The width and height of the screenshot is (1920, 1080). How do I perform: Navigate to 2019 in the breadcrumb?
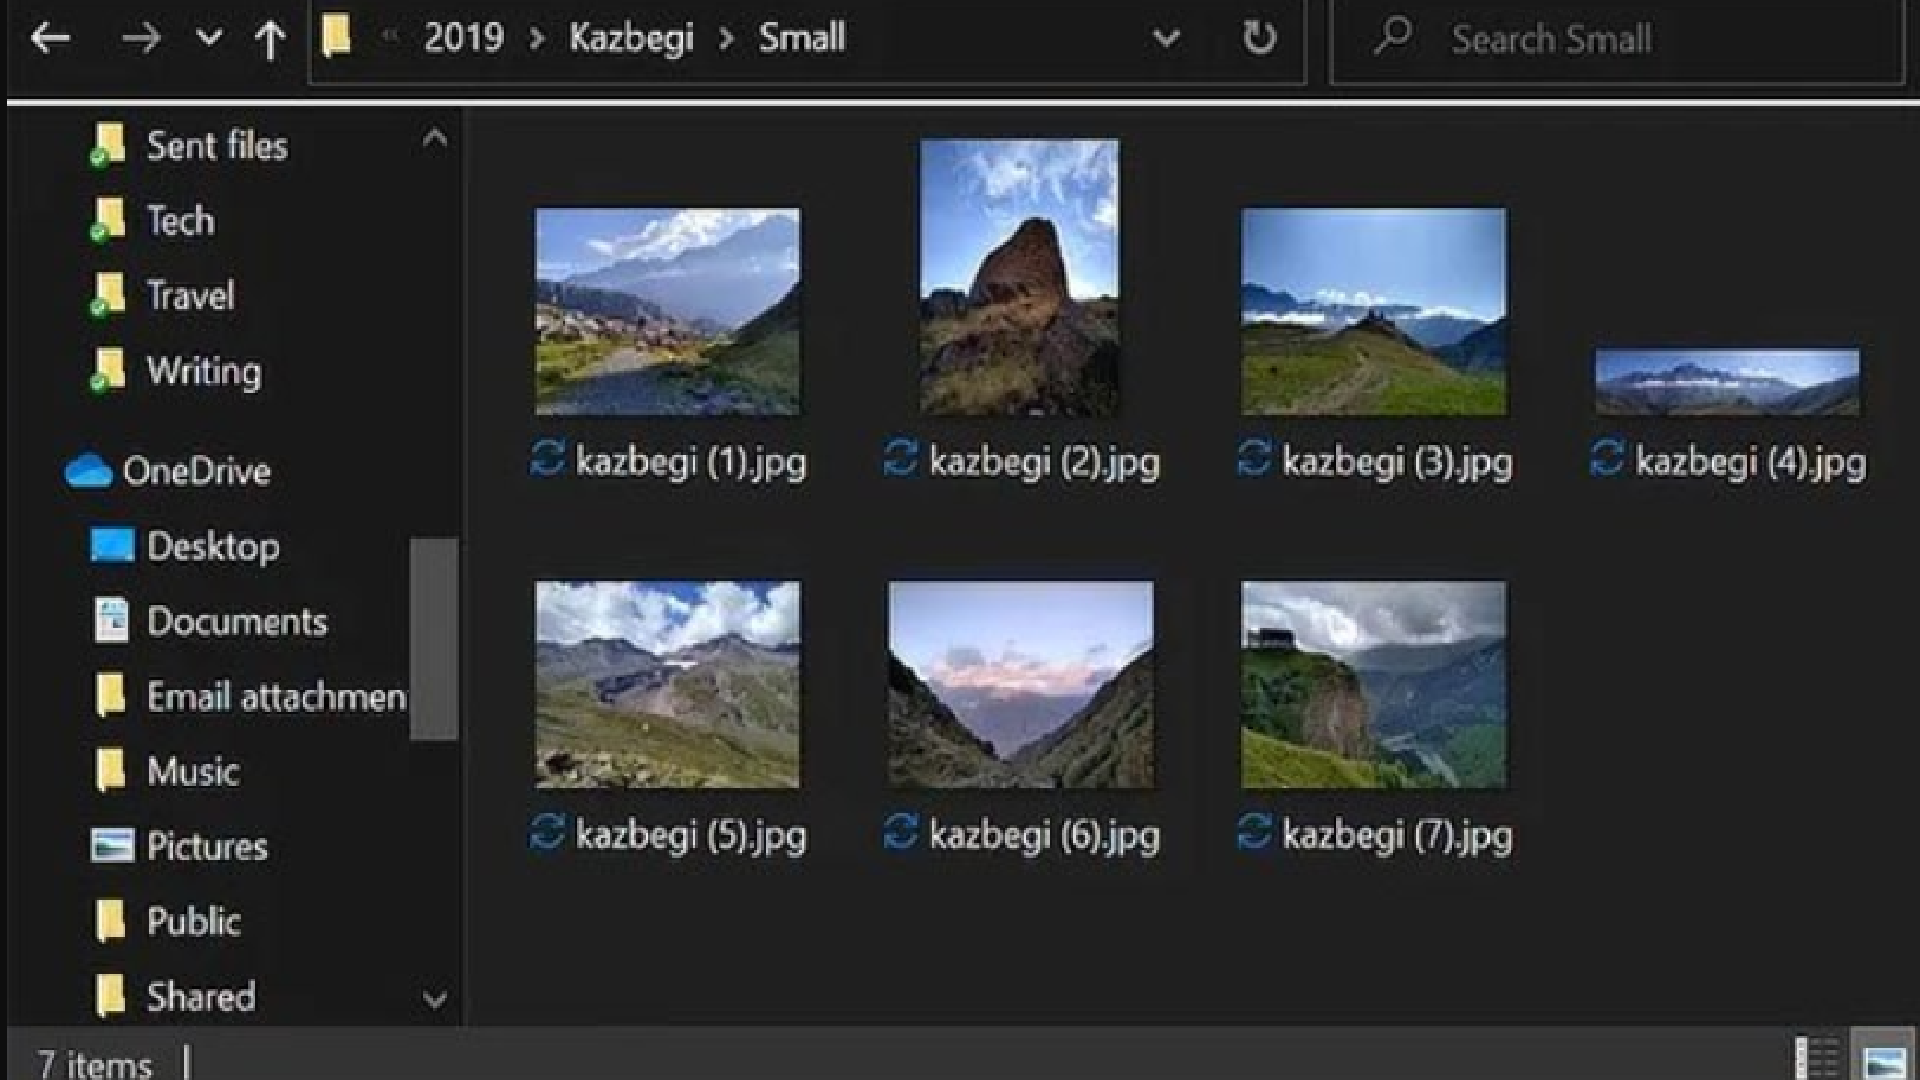pos(463,38)
